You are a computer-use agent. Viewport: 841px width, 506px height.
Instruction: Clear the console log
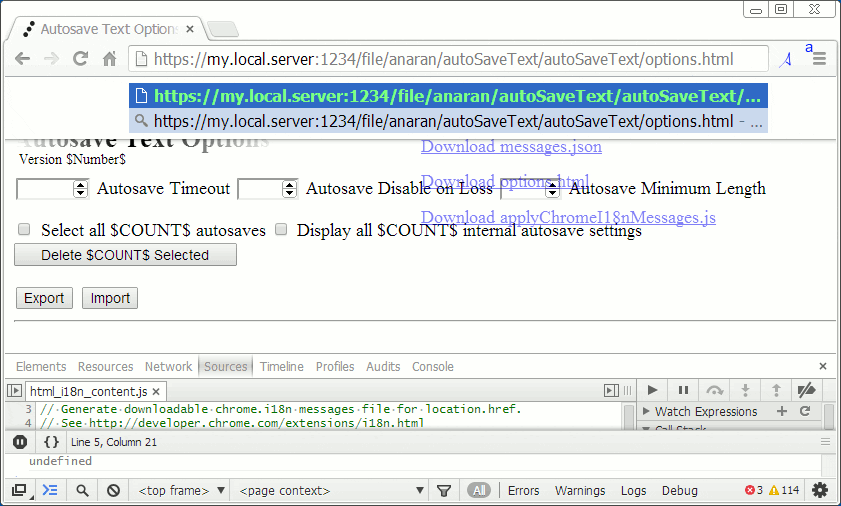tap(114, 491)
